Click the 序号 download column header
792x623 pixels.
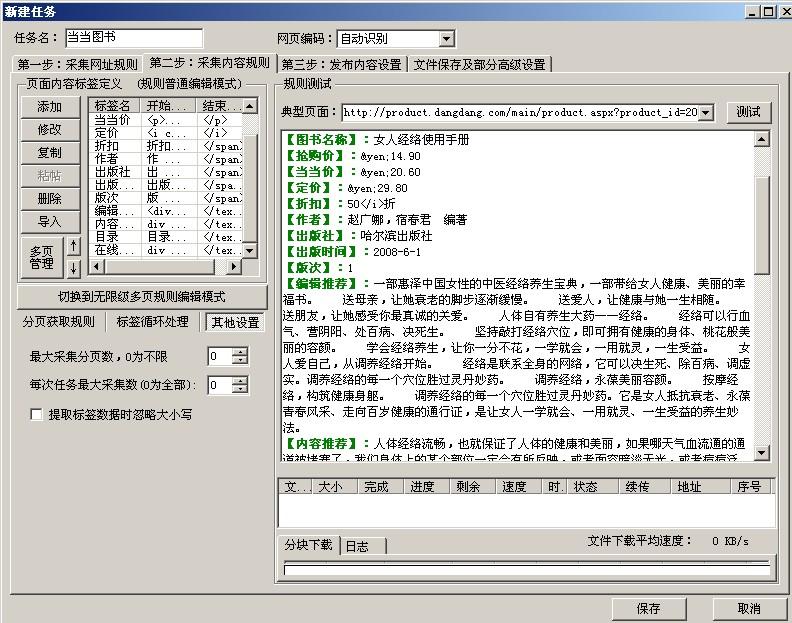pyautogui.click(x=751, y=486)
